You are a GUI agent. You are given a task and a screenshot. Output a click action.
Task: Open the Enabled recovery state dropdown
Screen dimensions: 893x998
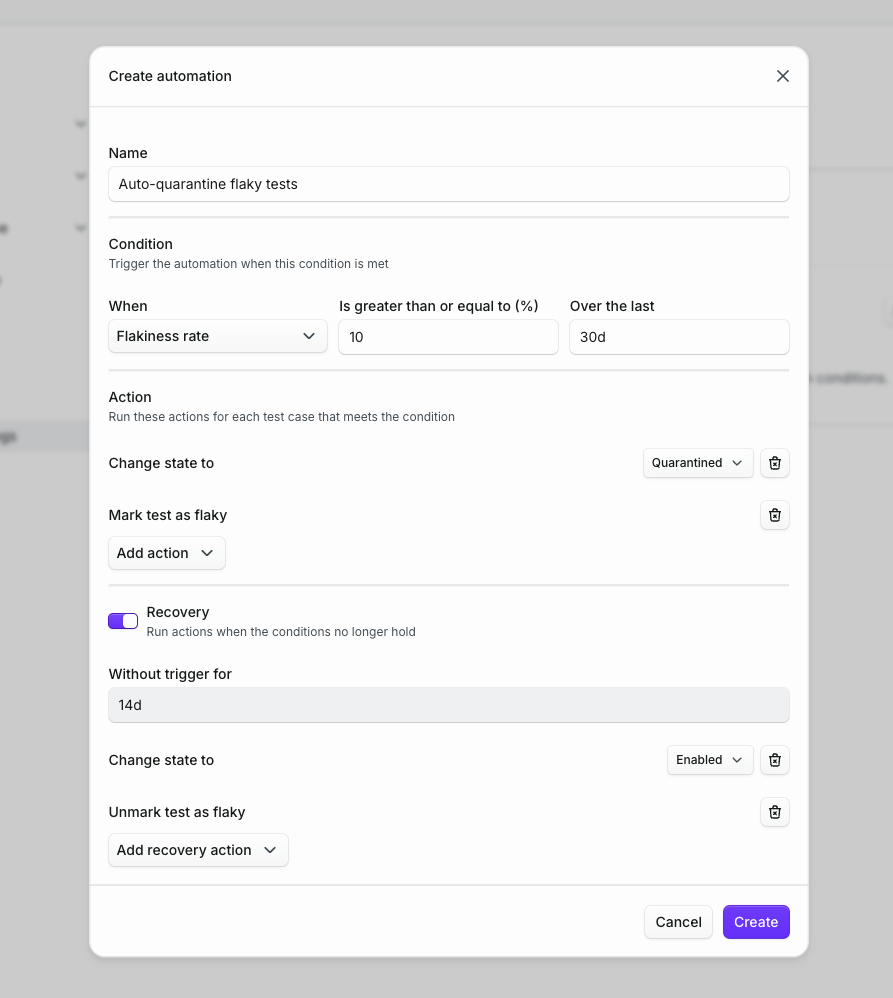coord(710,760)
